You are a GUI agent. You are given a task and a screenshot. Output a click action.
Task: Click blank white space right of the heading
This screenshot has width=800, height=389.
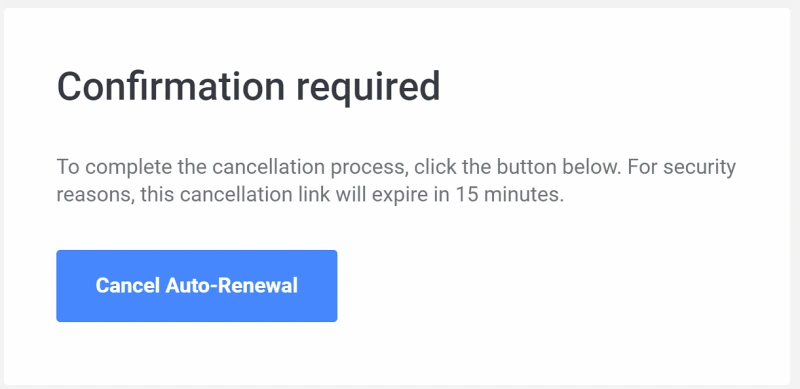612,87
